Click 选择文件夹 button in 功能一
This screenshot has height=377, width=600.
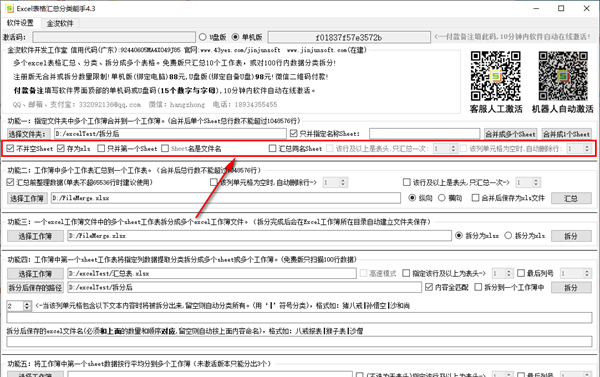coord(29,134)
